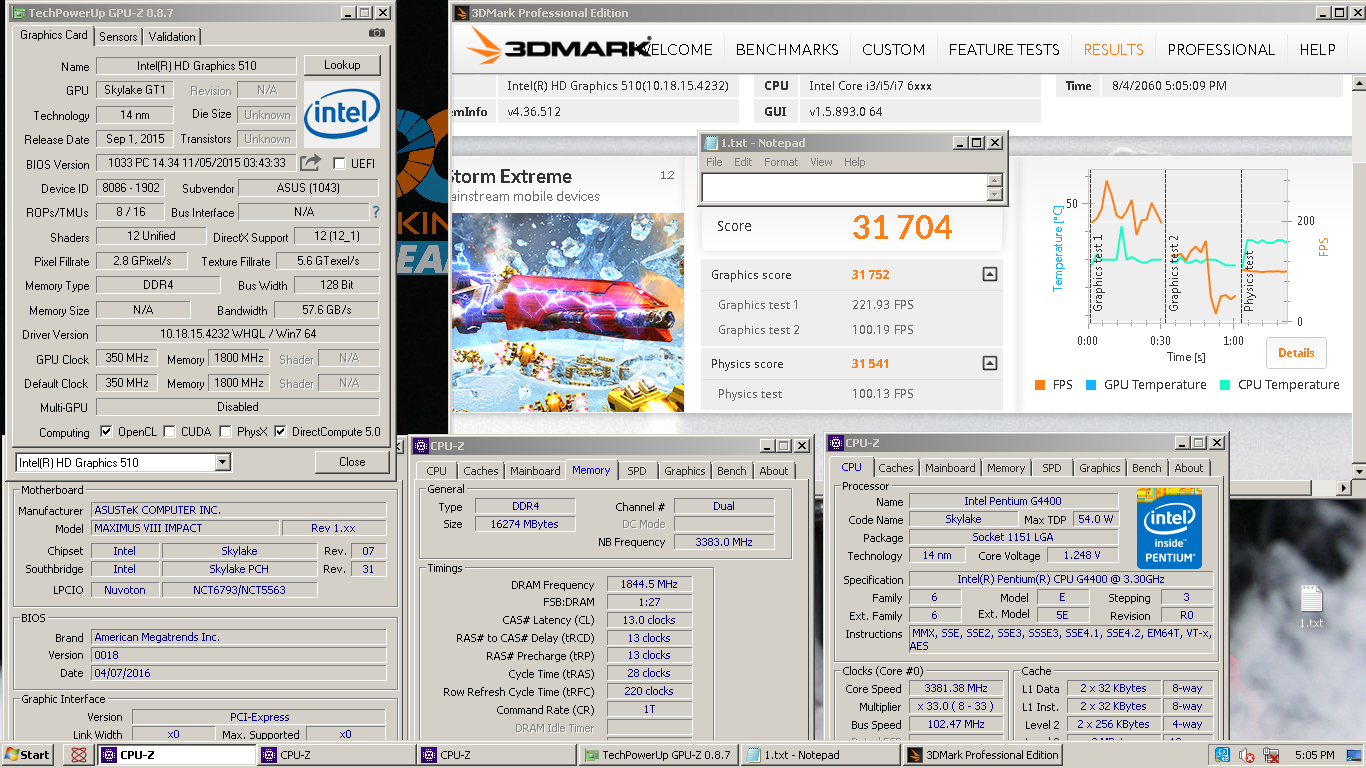Click the 3DMark title bar icon

[461, 13]
